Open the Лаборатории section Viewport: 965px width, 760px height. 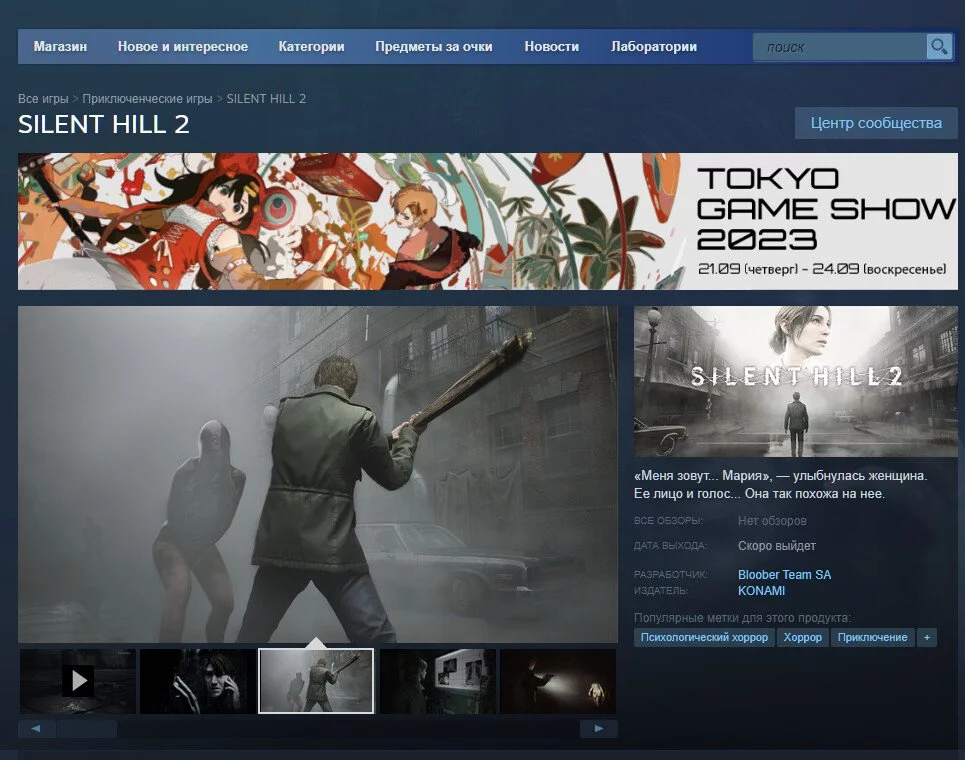[654, 47]
